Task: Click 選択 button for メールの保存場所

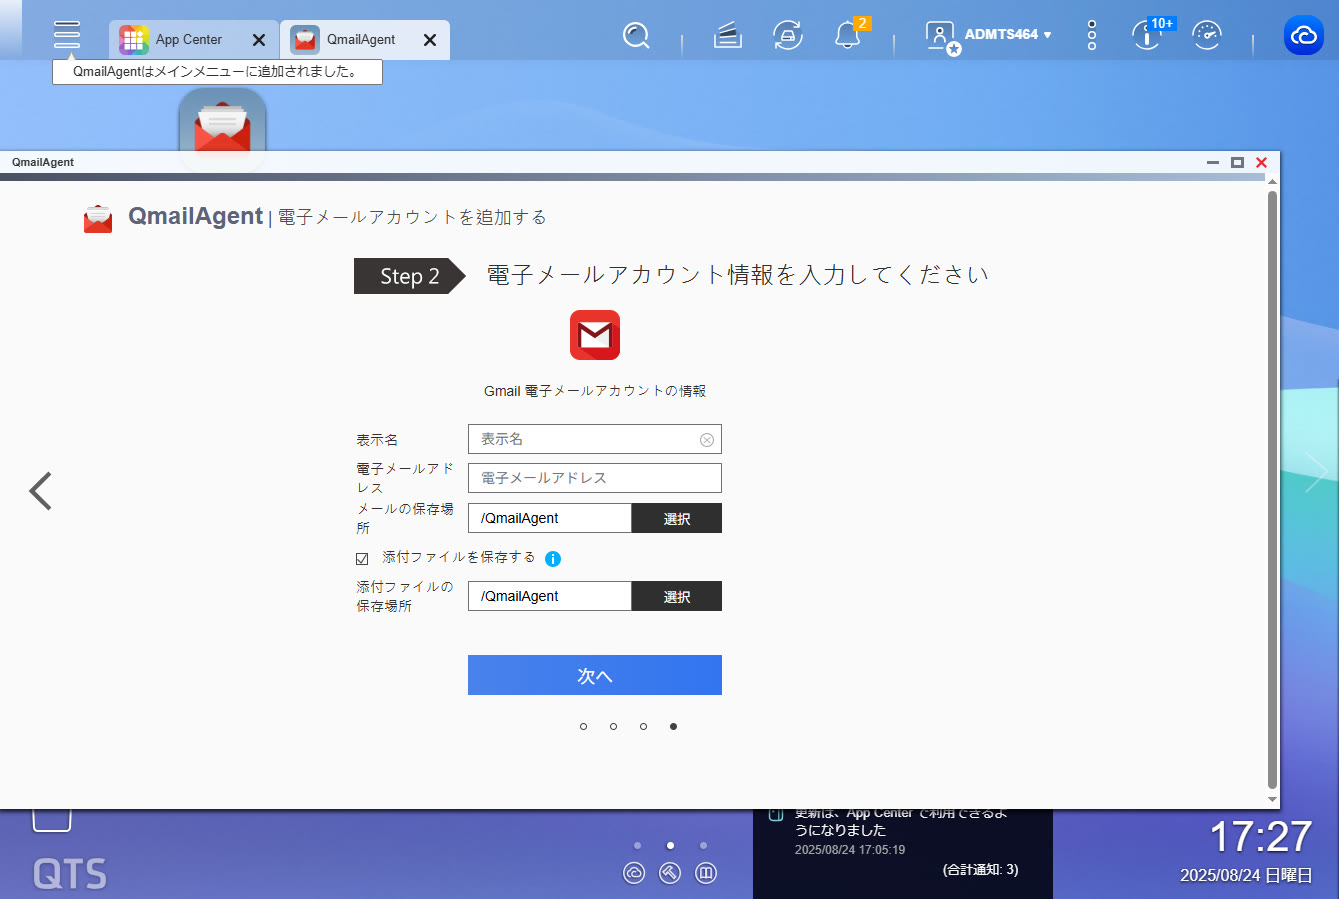Action: pos(676,519)
